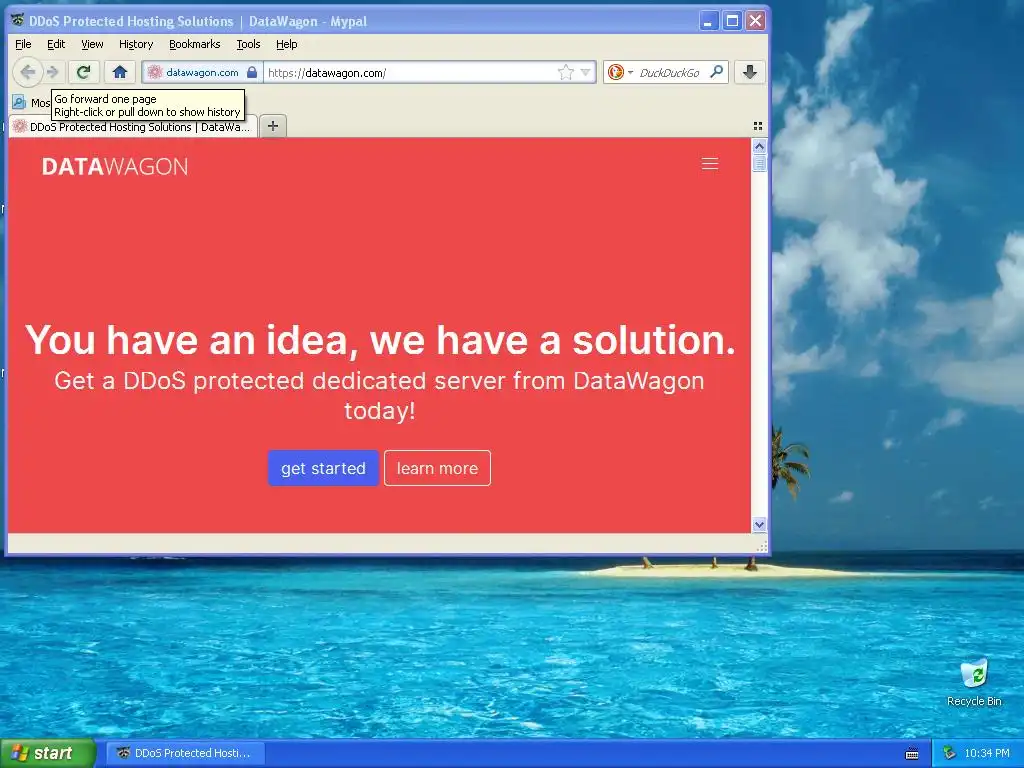Click the Windows start button
The height and width of the screenshot is (768, 1024).
click(48, 753)
